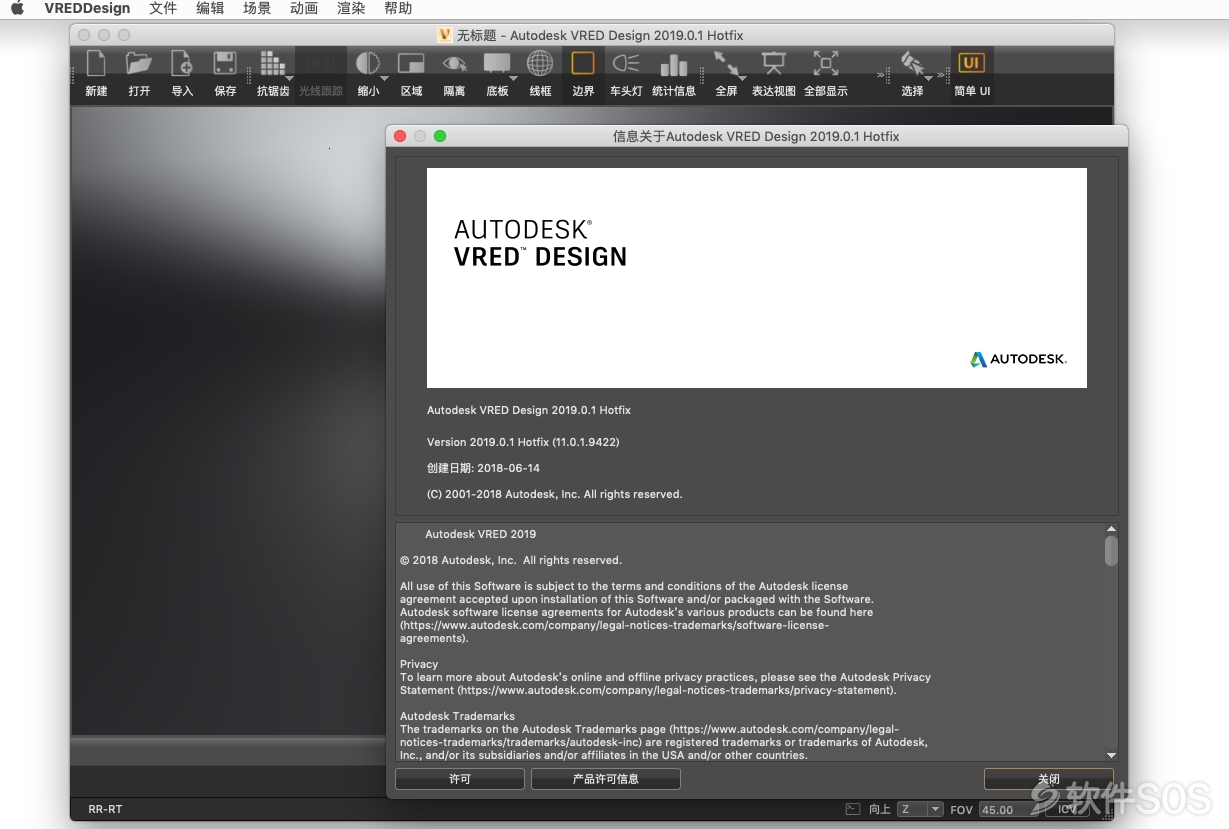Click the red close dot of About dialog

point(400,136)
